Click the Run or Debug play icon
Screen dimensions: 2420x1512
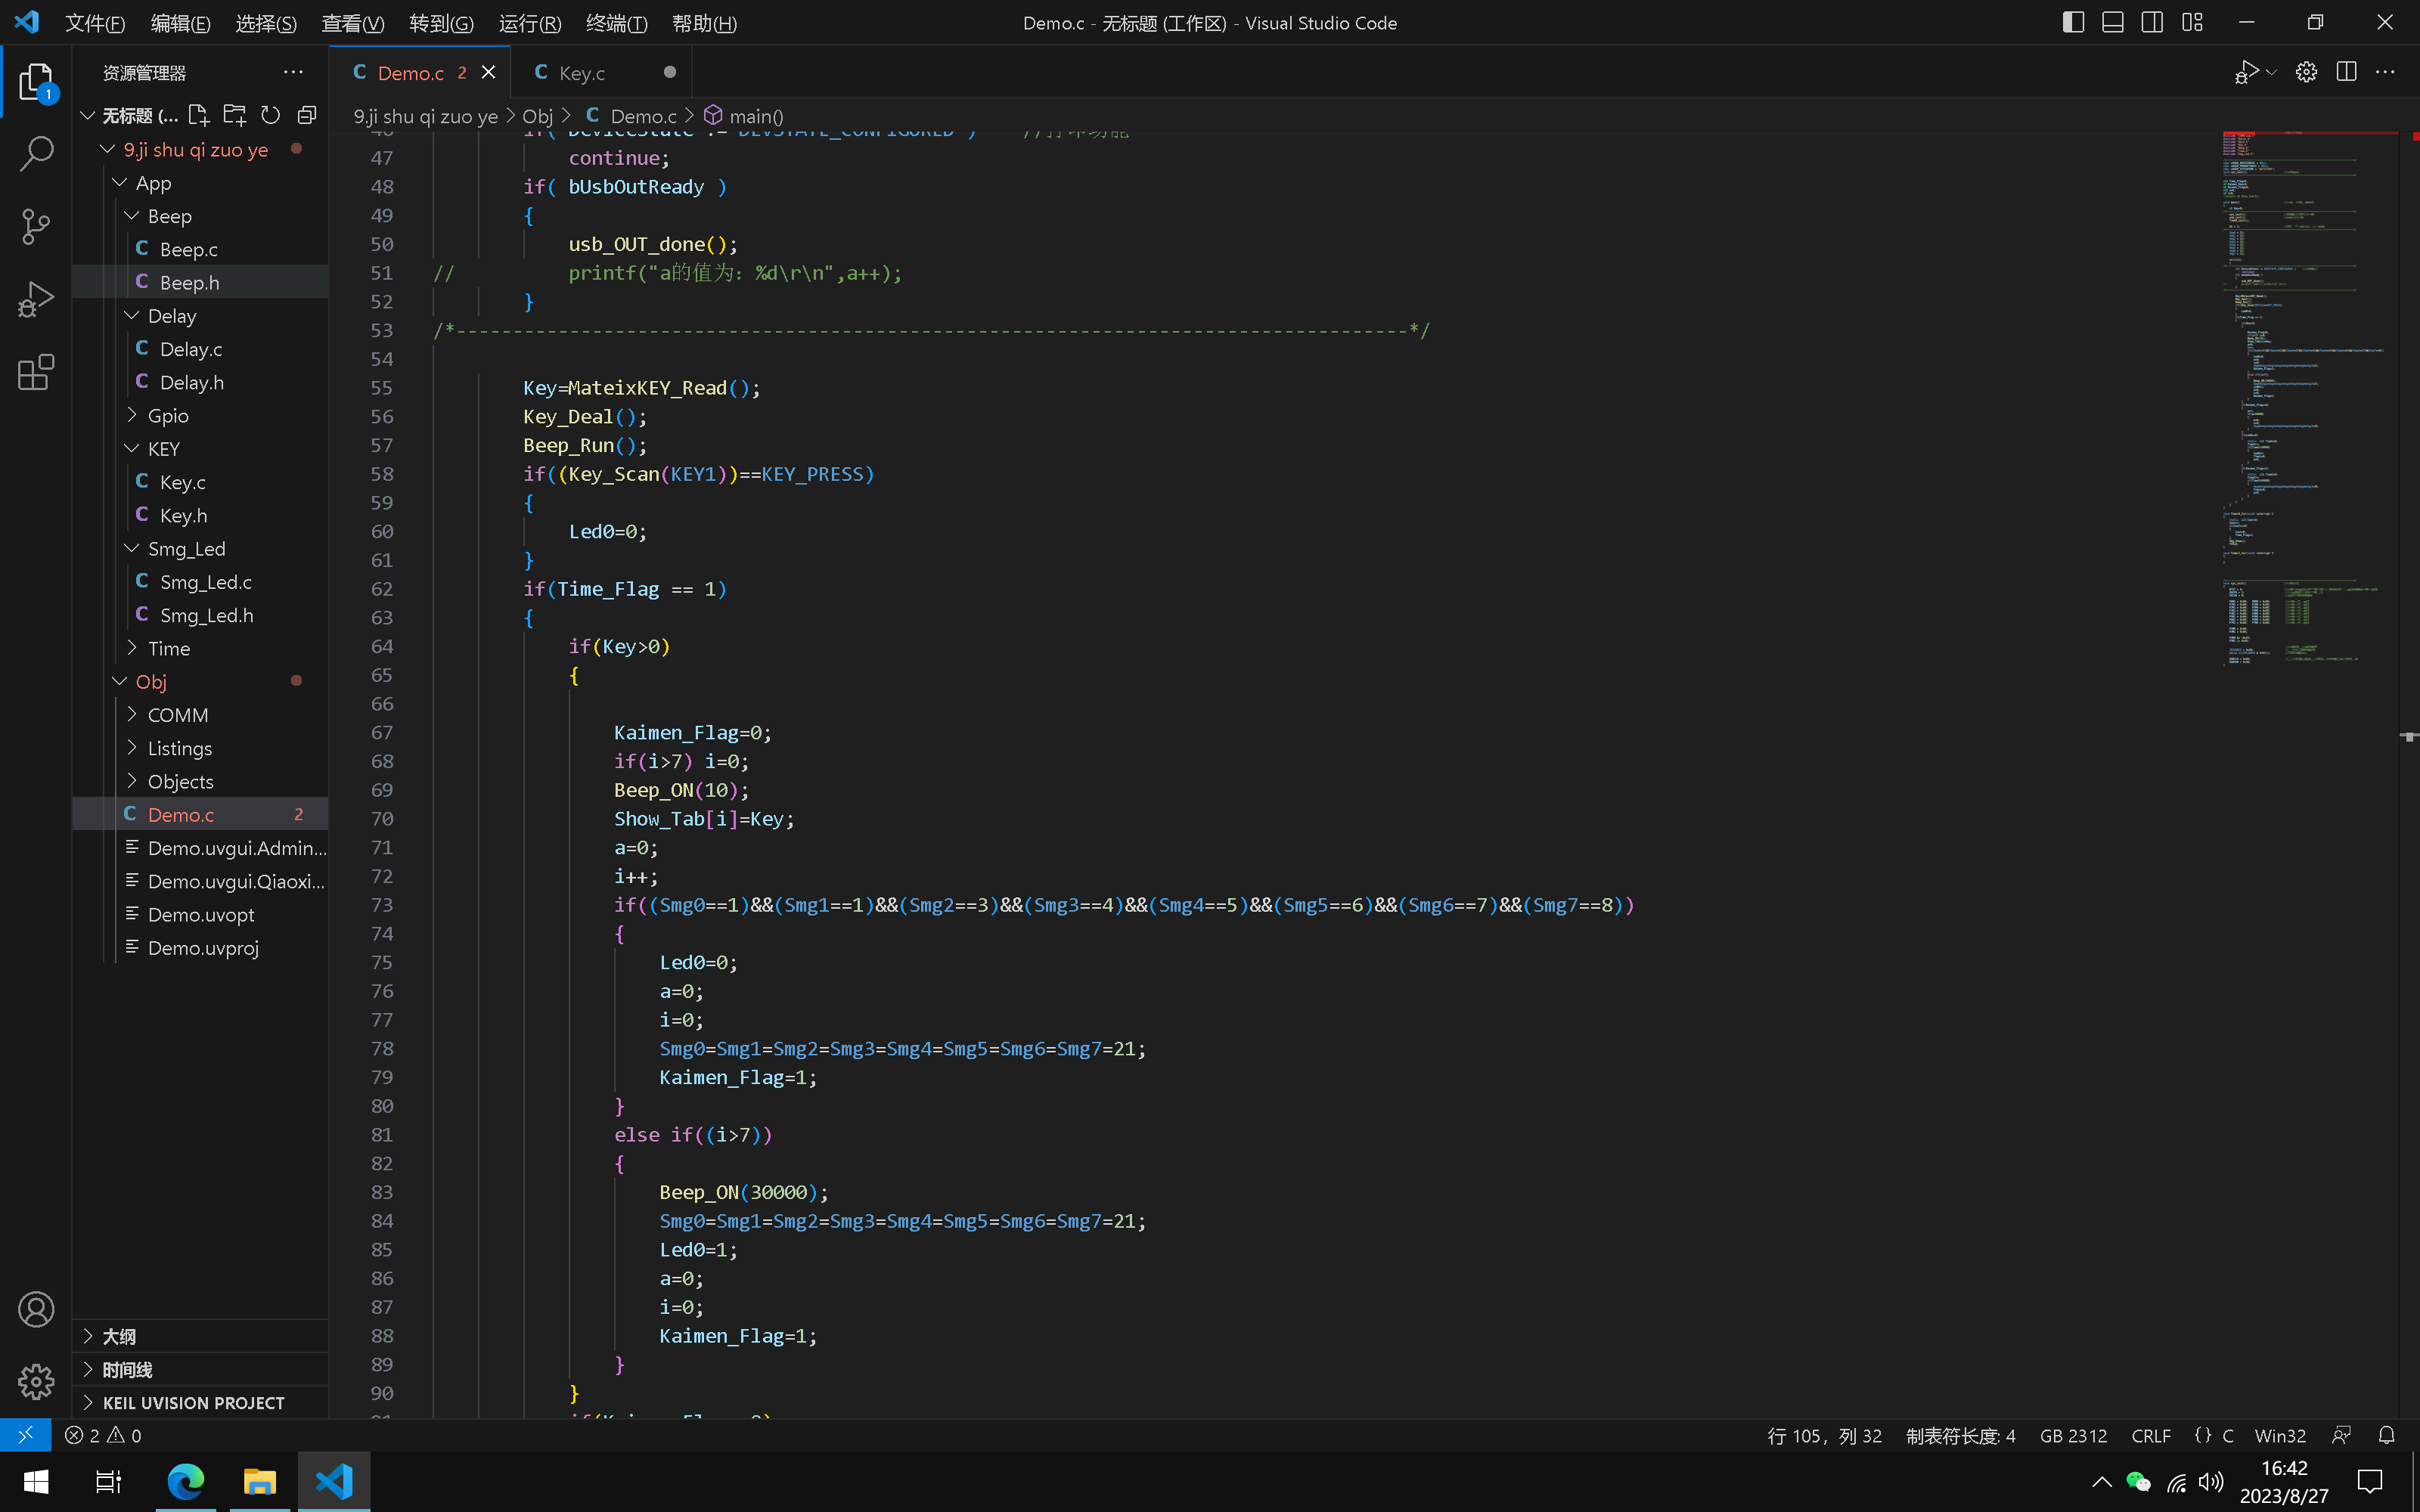(2247, 72)
